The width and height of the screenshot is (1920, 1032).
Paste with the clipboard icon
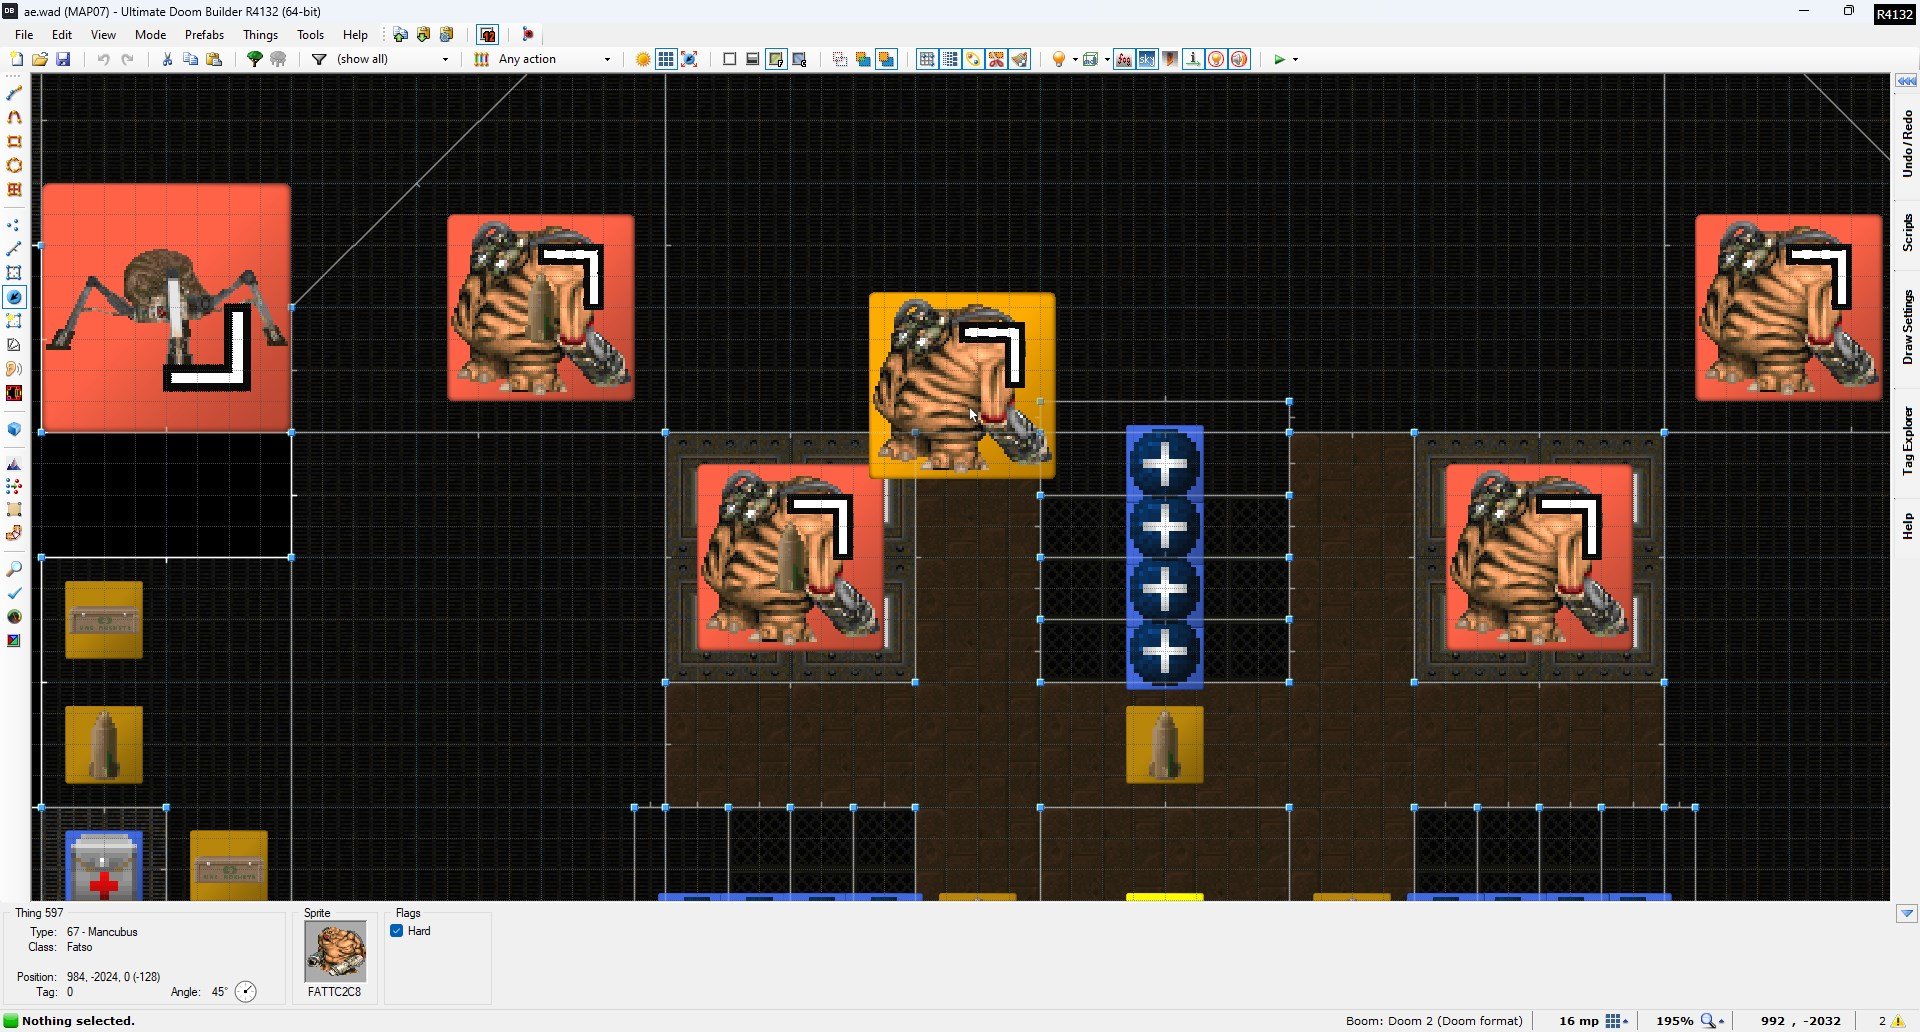point(214,59)
